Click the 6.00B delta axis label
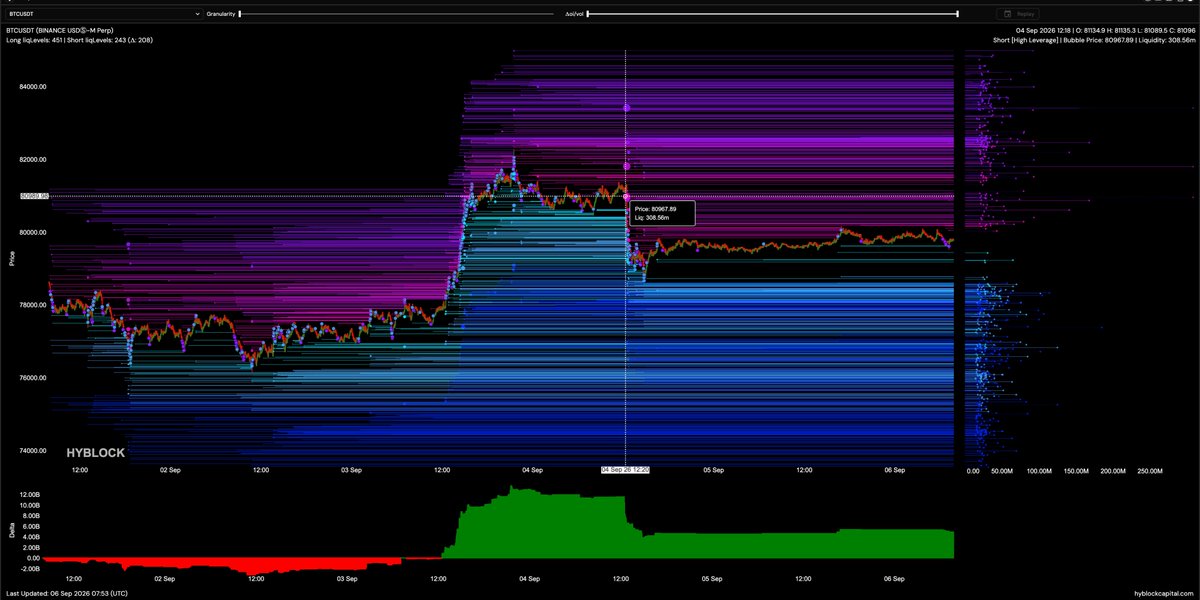This screenshot has width=1200, height=600. 30,526
